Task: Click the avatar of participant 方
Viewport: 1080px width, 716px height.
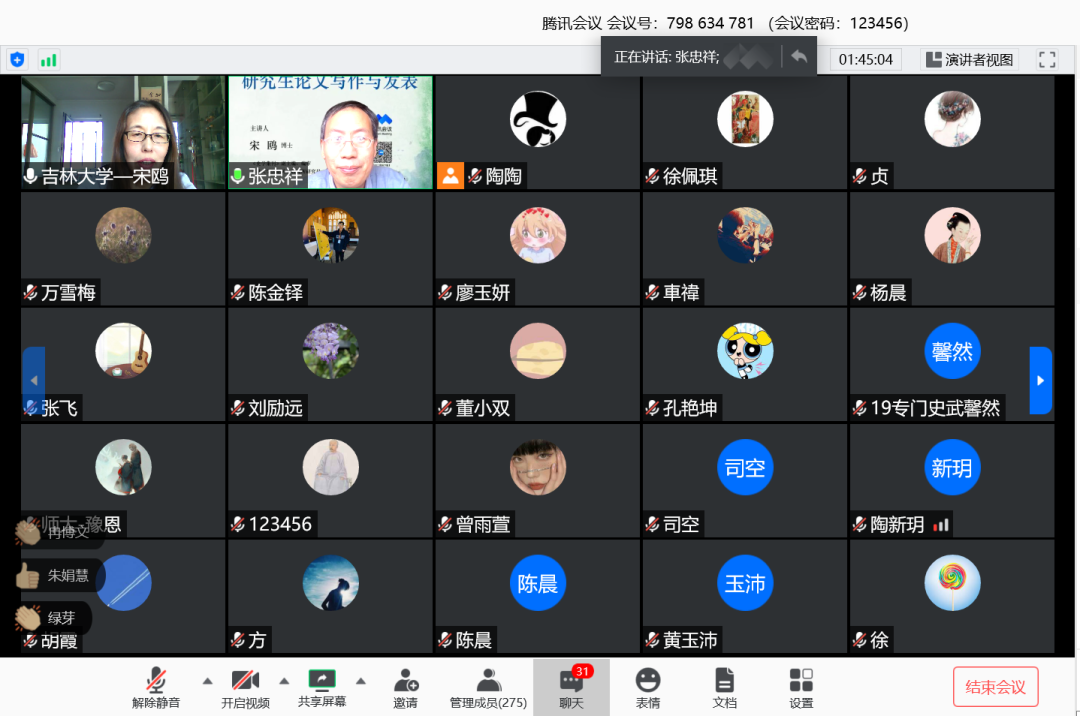Action: pos(331,583)
